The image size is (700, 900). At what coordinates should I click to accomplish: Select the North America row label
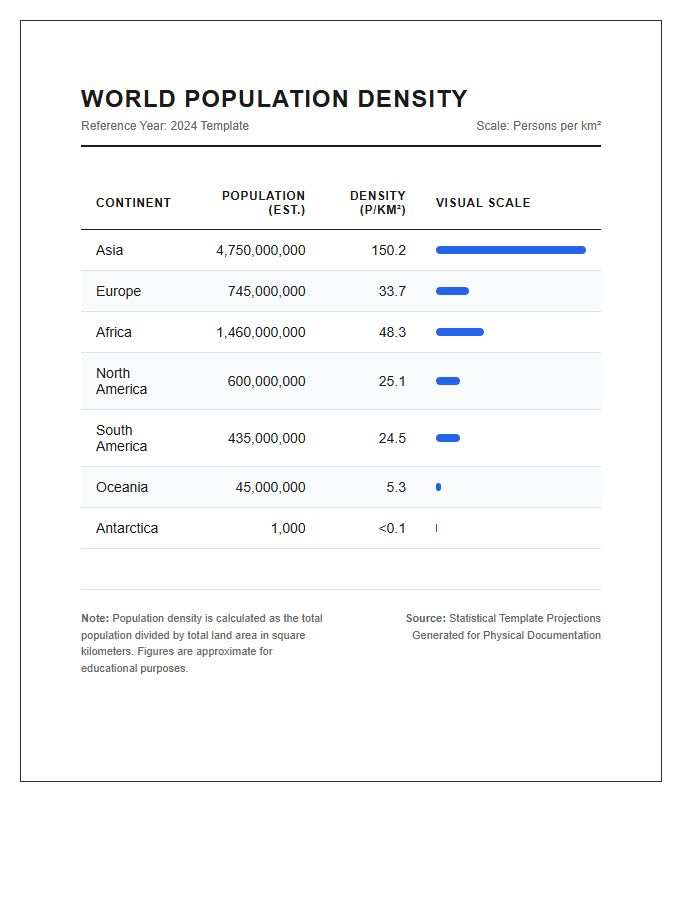pos(122,381)
